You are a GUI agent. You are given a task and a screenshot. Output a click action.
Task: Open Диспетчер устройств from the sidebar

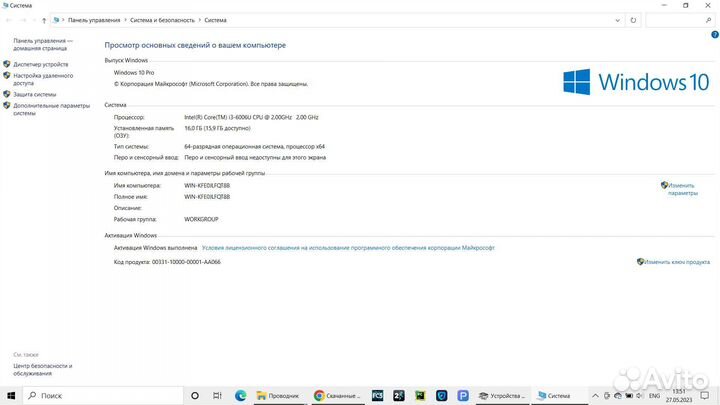[40, 64]
